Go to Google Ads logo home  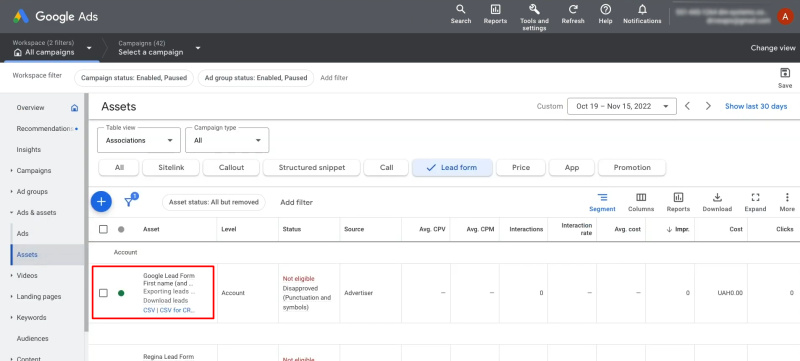[x=55, y=16]
